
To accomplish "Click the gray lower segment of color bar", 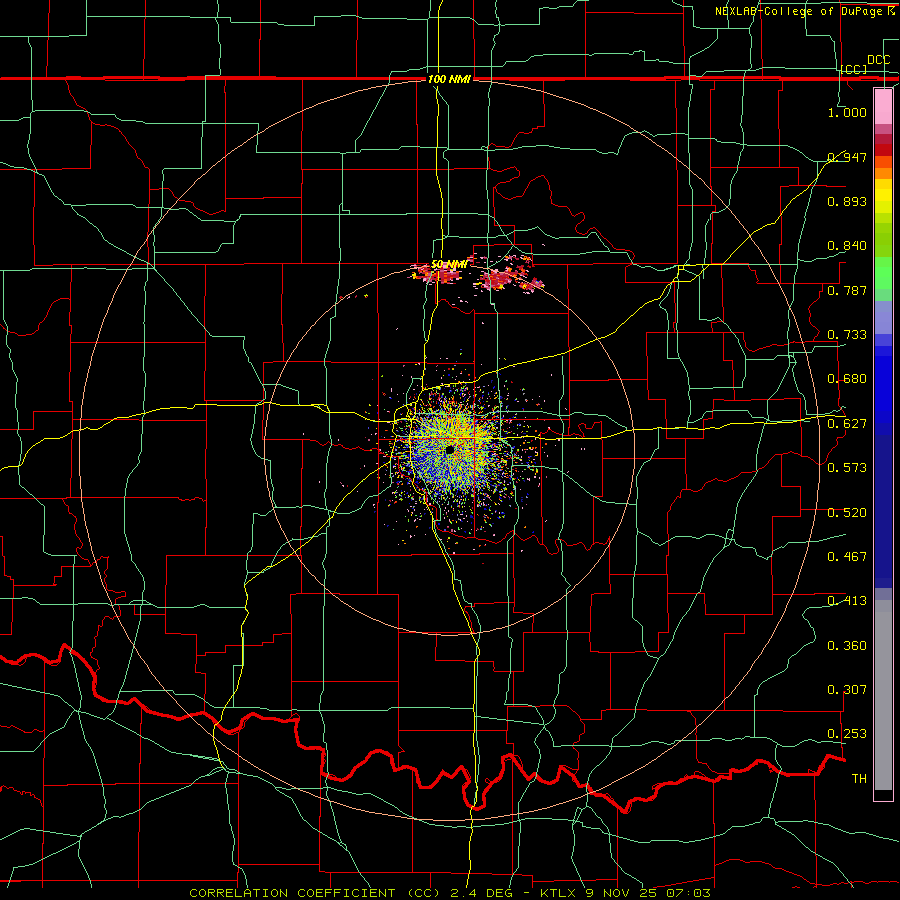I will tap(883, 695).
